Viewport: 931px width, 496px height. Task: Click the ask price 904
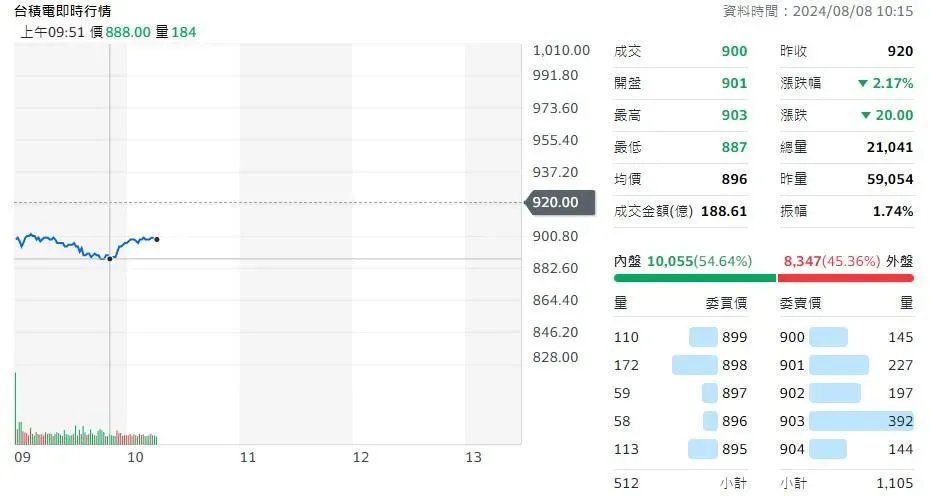792,449
